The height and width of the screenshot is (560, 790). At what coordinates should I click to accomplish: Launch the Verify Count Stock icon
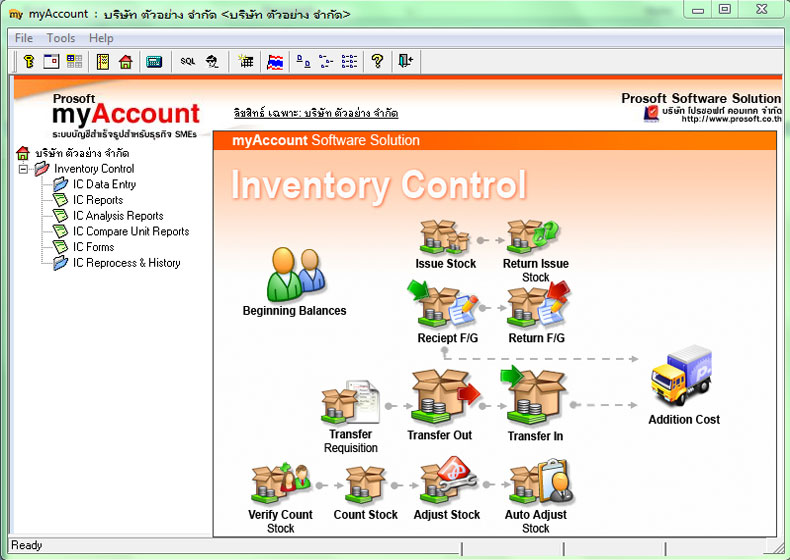(x=281, y=483)
